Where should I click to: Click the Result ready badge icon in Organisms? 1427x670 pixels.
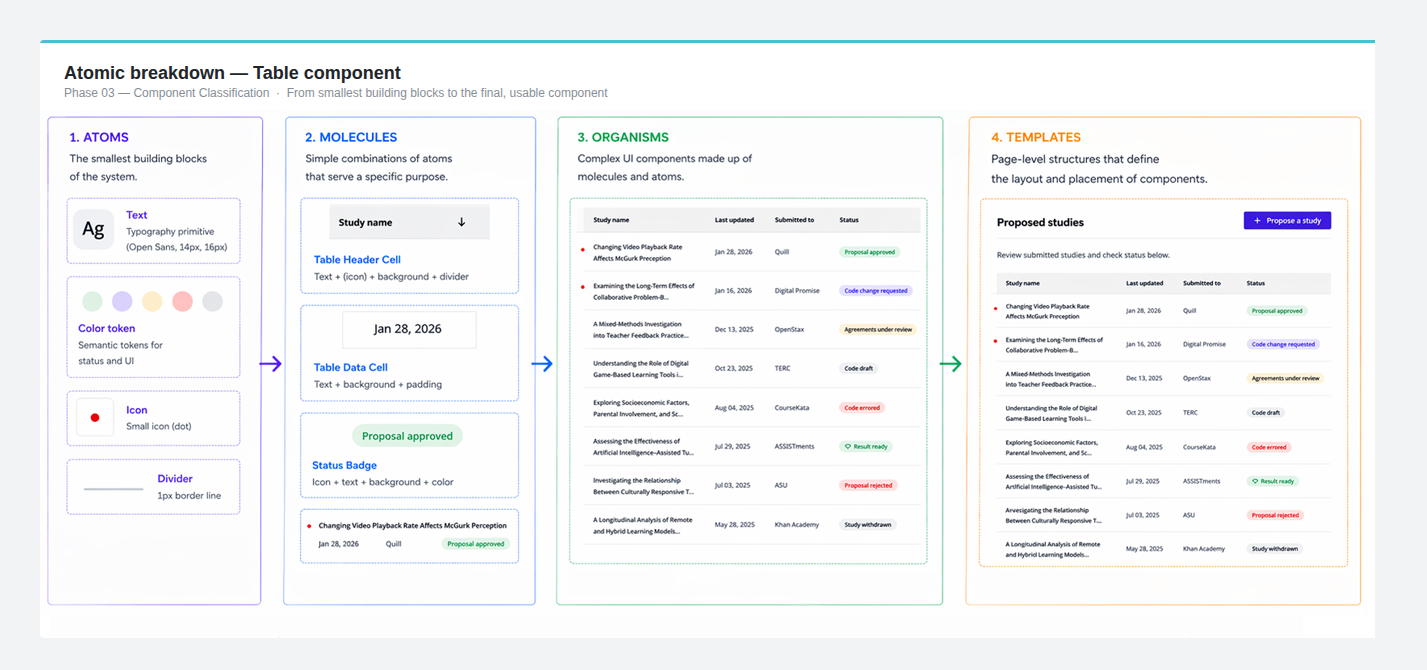point(848,447)
